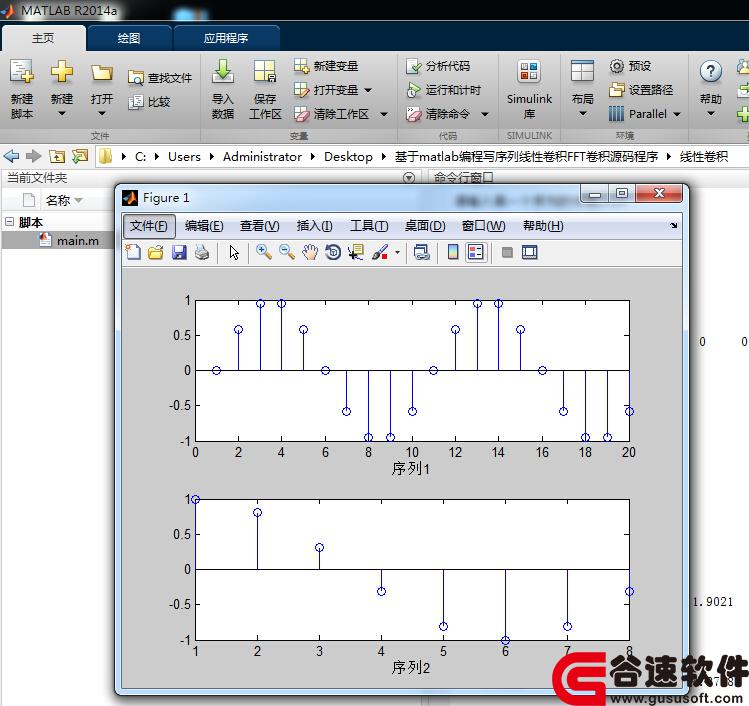Image resolution: width=749 pixels, height=706 pixels.
Task: Click the Save Workspace icon
Action: (265, 72)
